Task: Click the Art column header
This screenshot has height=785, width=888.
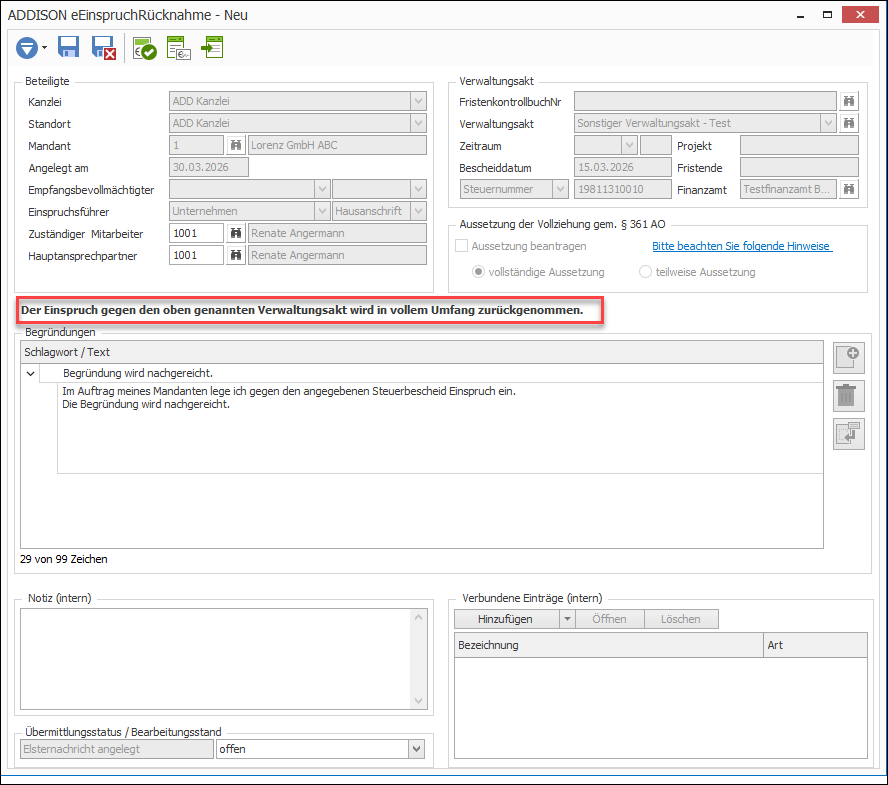Action: (816, 645)
